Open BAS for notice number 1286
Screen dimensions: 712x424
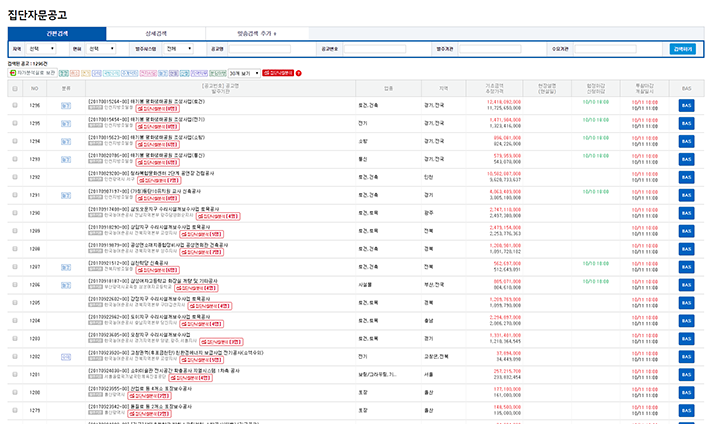coord(686,285)
